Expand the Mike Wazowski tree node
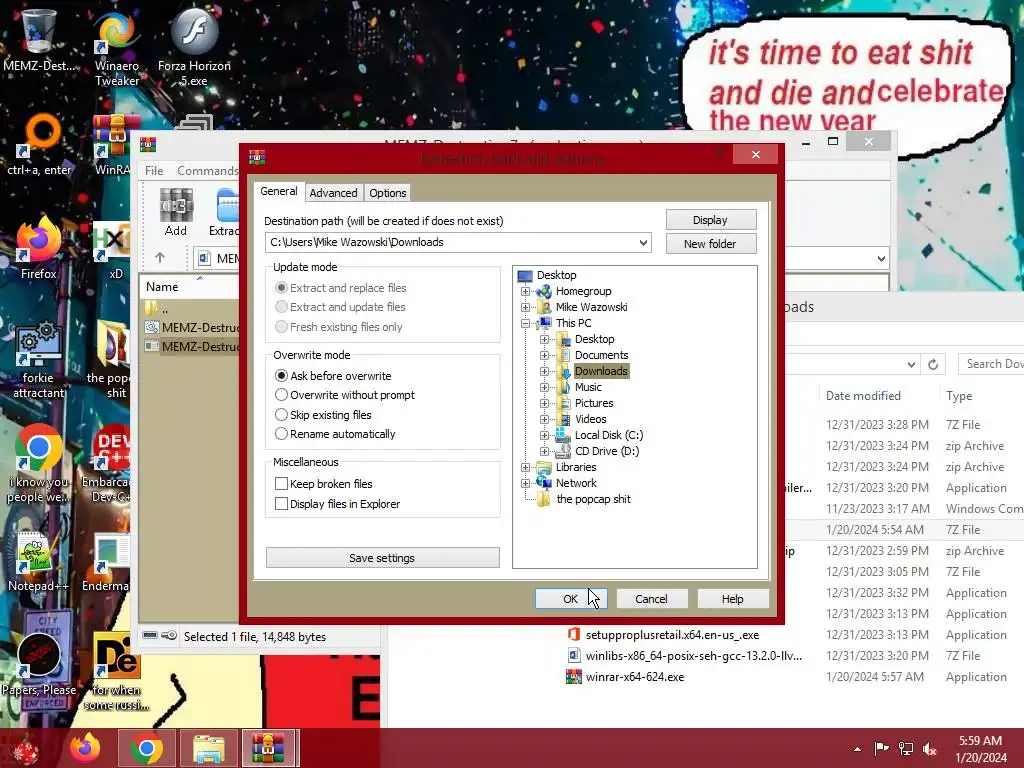The image size is (1024, 768). (525, 307)
